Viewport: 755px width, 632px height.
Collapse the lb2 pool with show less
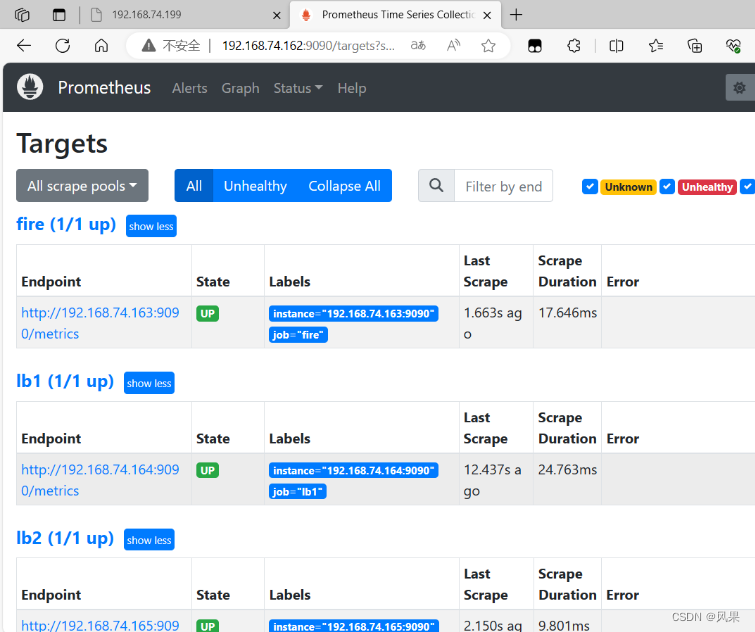[x=149, y=540]
